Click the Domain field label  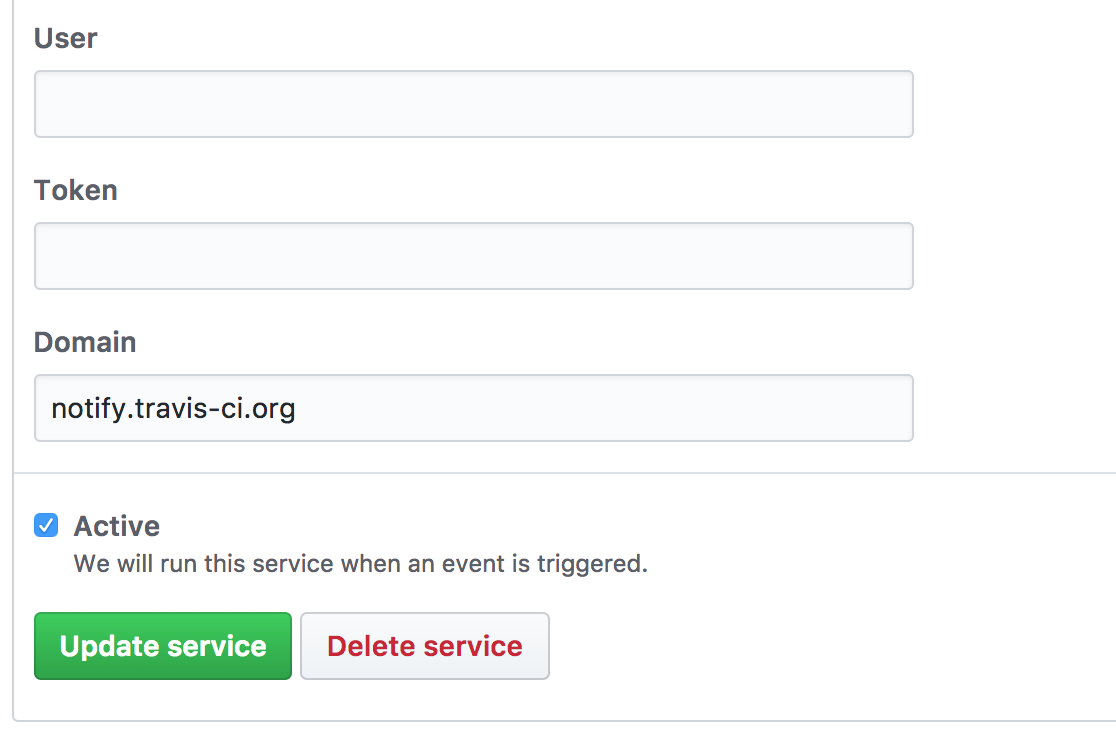[85, 343]
